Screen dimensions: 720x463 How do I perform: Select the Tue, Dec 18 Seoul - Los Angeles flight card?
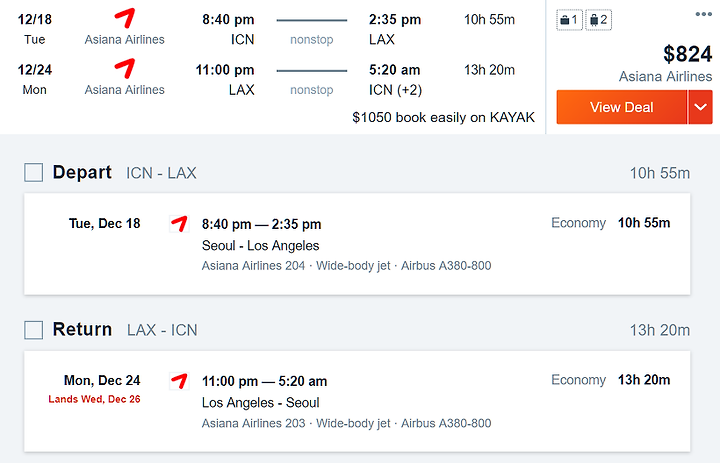pos(357,244)
